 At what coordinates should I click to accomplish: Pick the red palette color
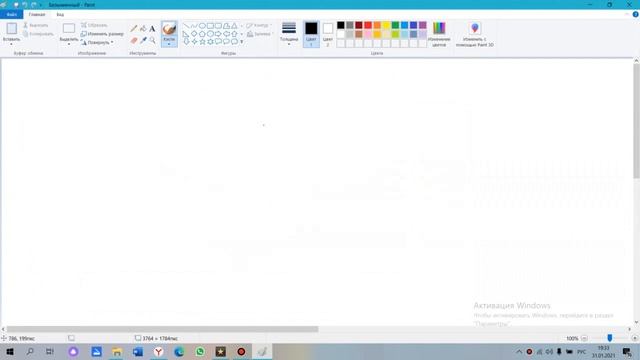tap(368, 25)
